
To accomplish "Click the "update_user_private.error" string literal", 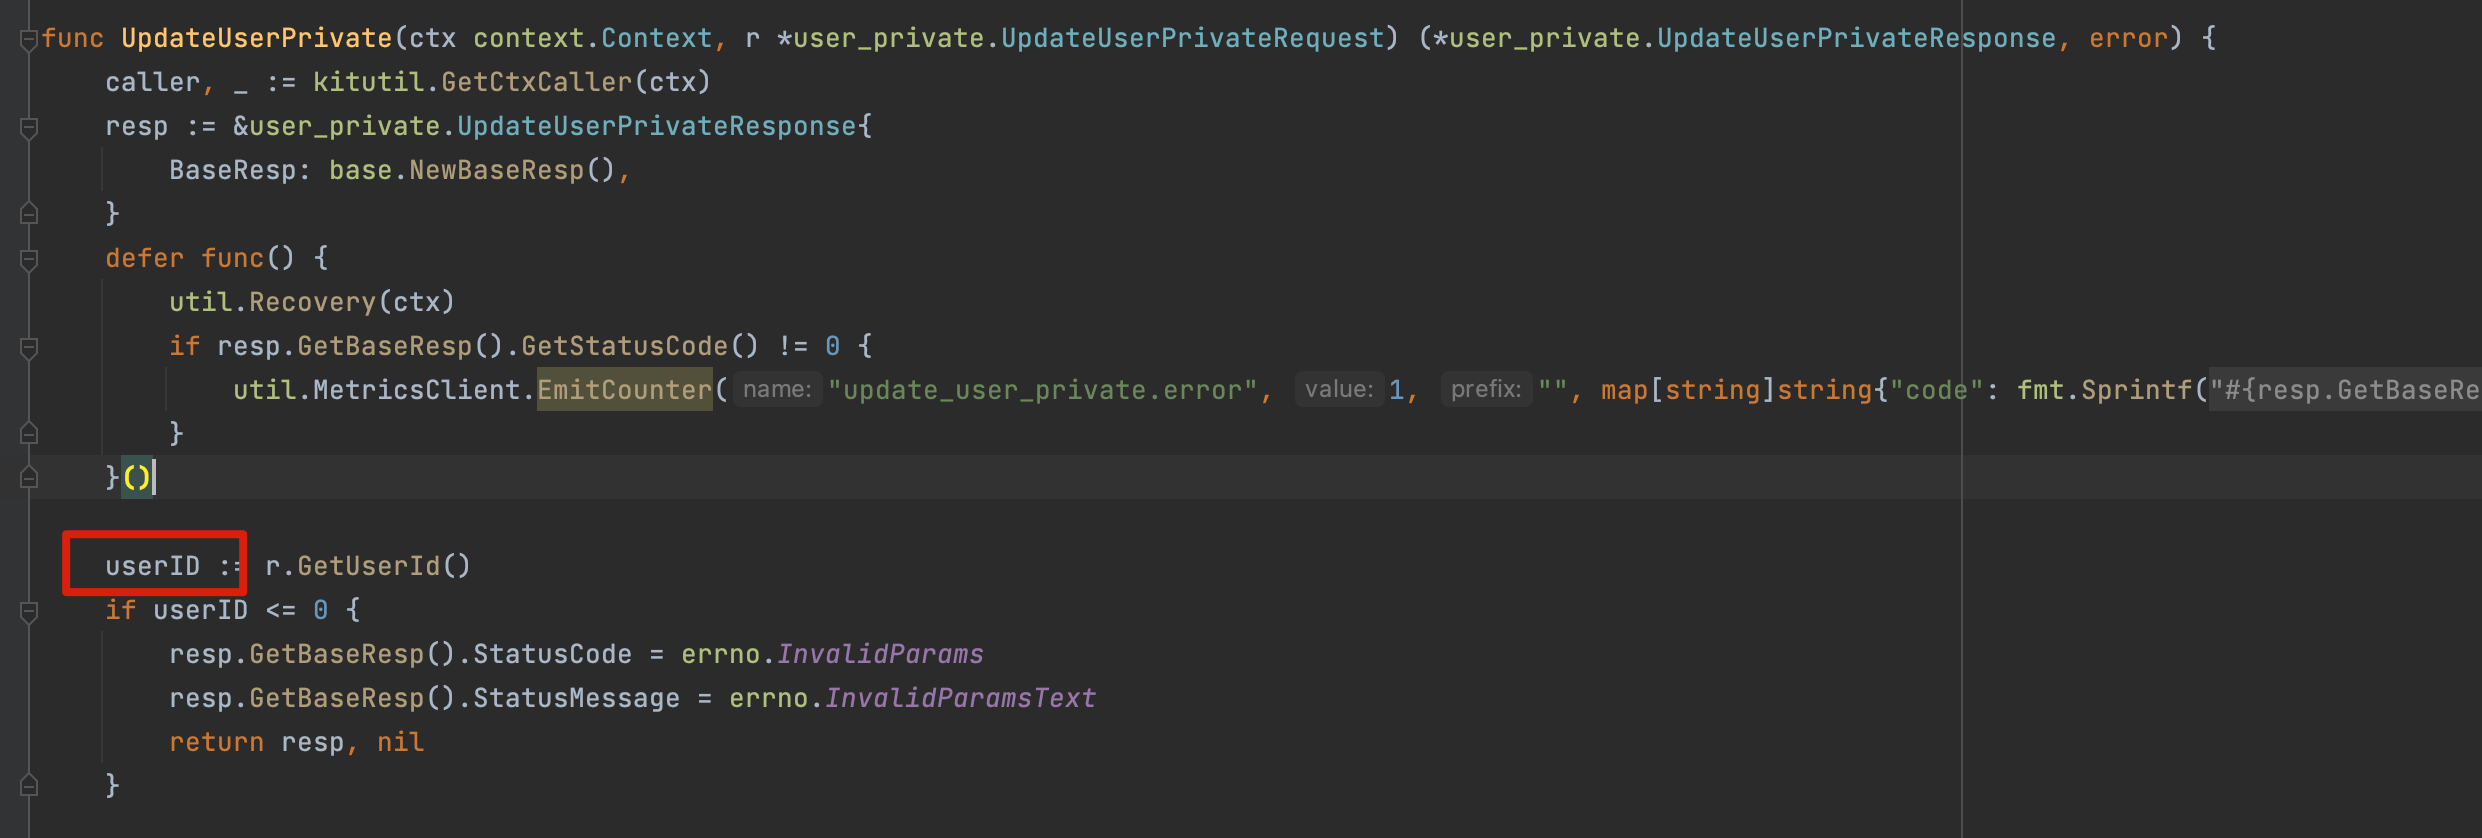I will tap(1042, 390).
